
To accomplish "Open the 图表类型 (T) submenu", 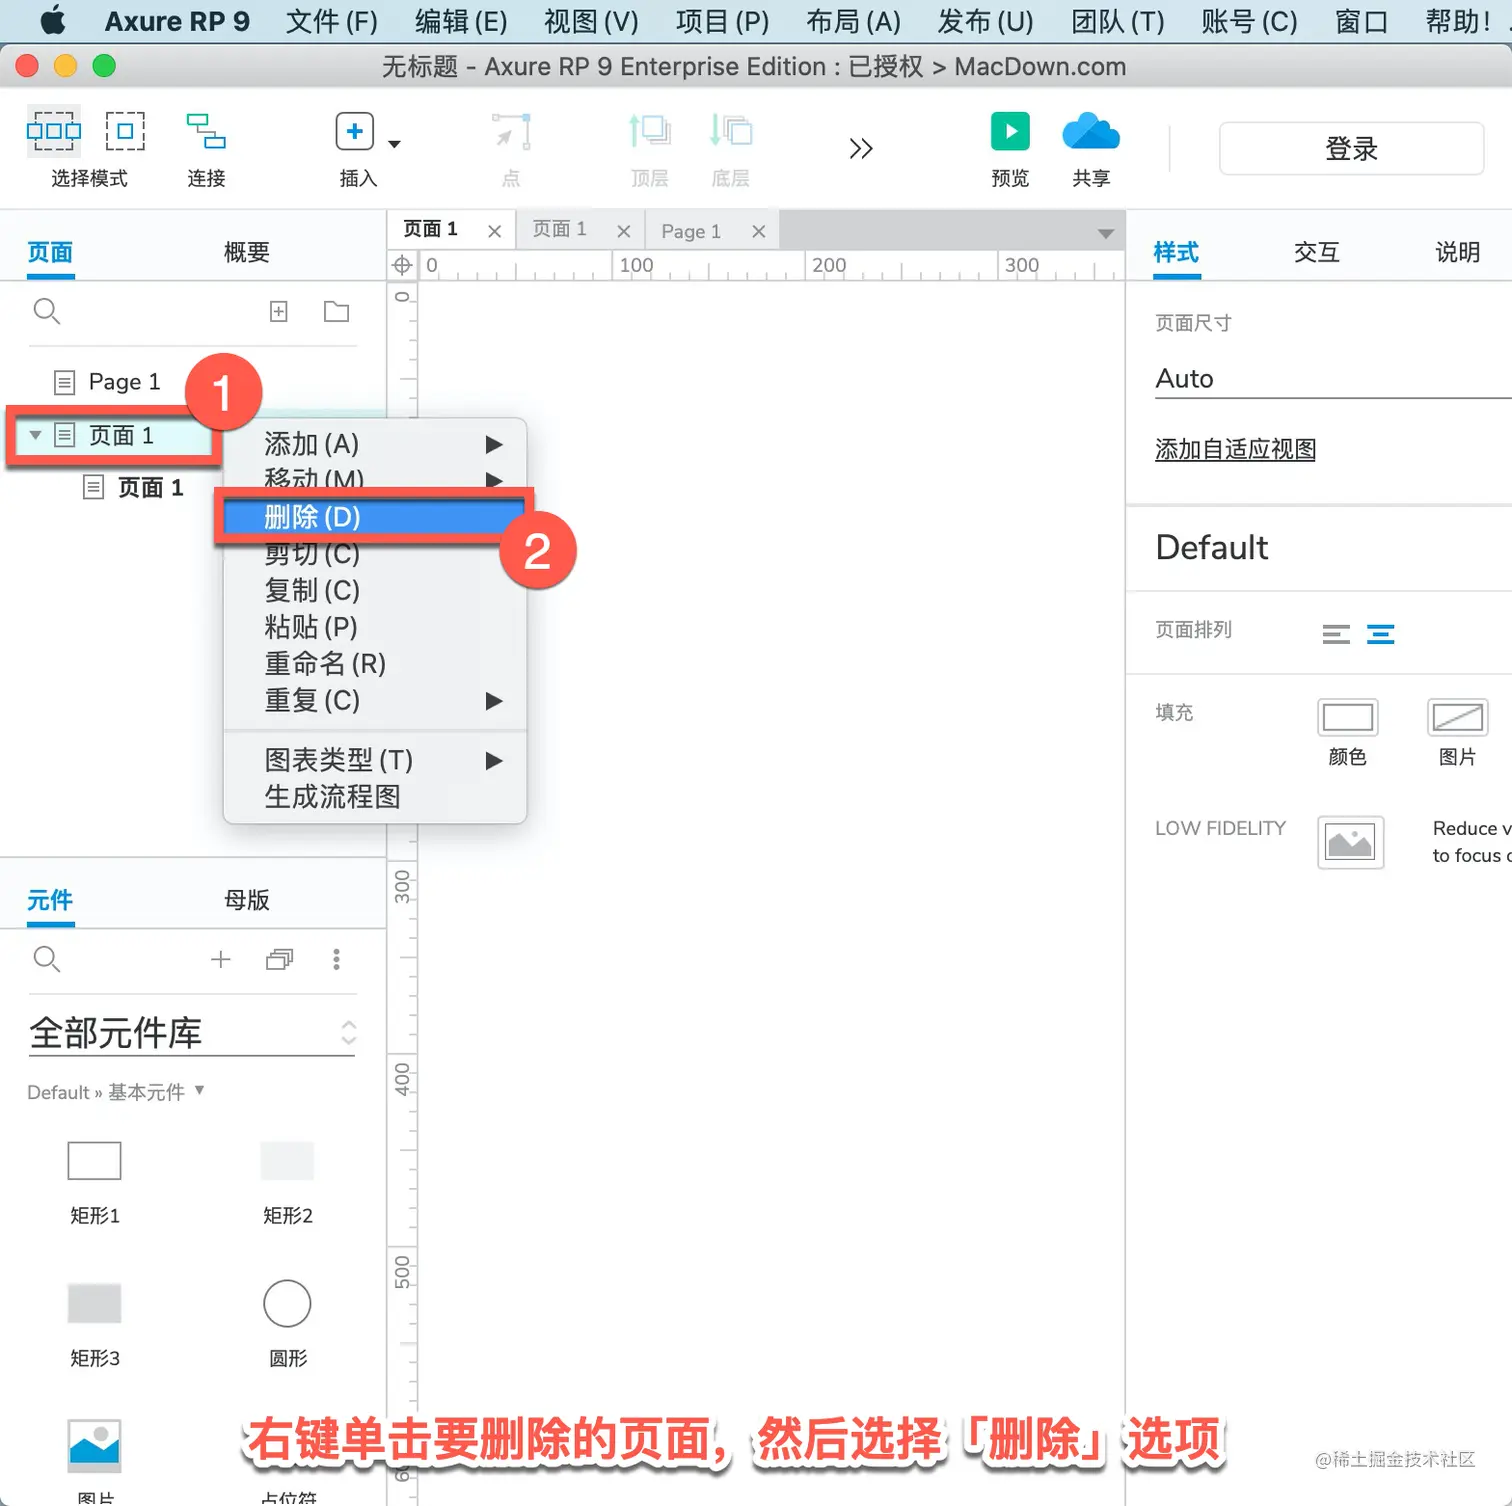I will click(x=375, y=760).
